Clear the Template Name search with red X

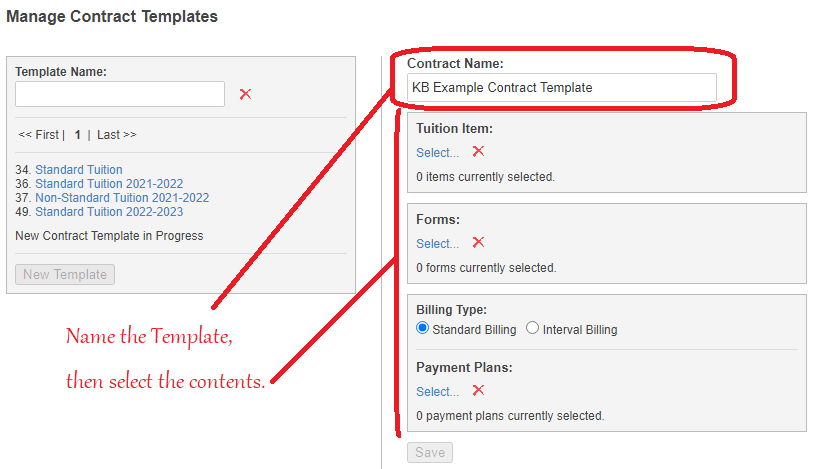coord(245,94)
